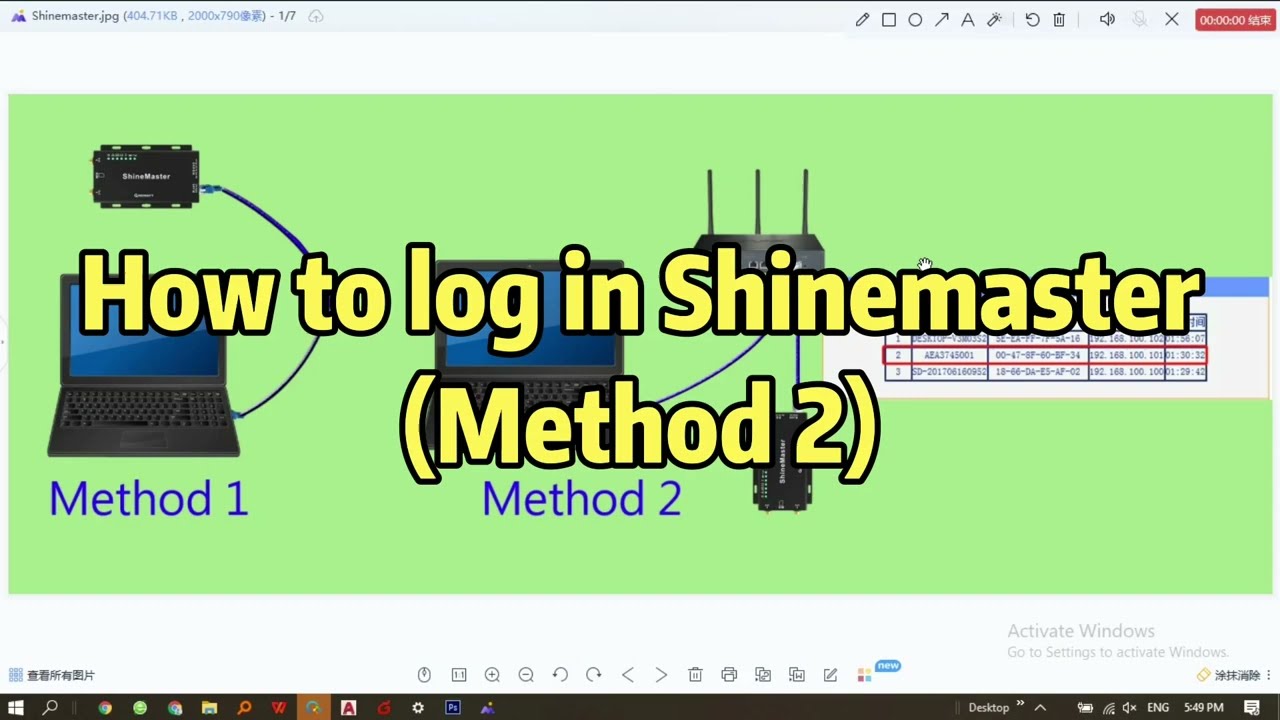Toggle the speaker audio in recording bar

click(x=1107, y=20)
